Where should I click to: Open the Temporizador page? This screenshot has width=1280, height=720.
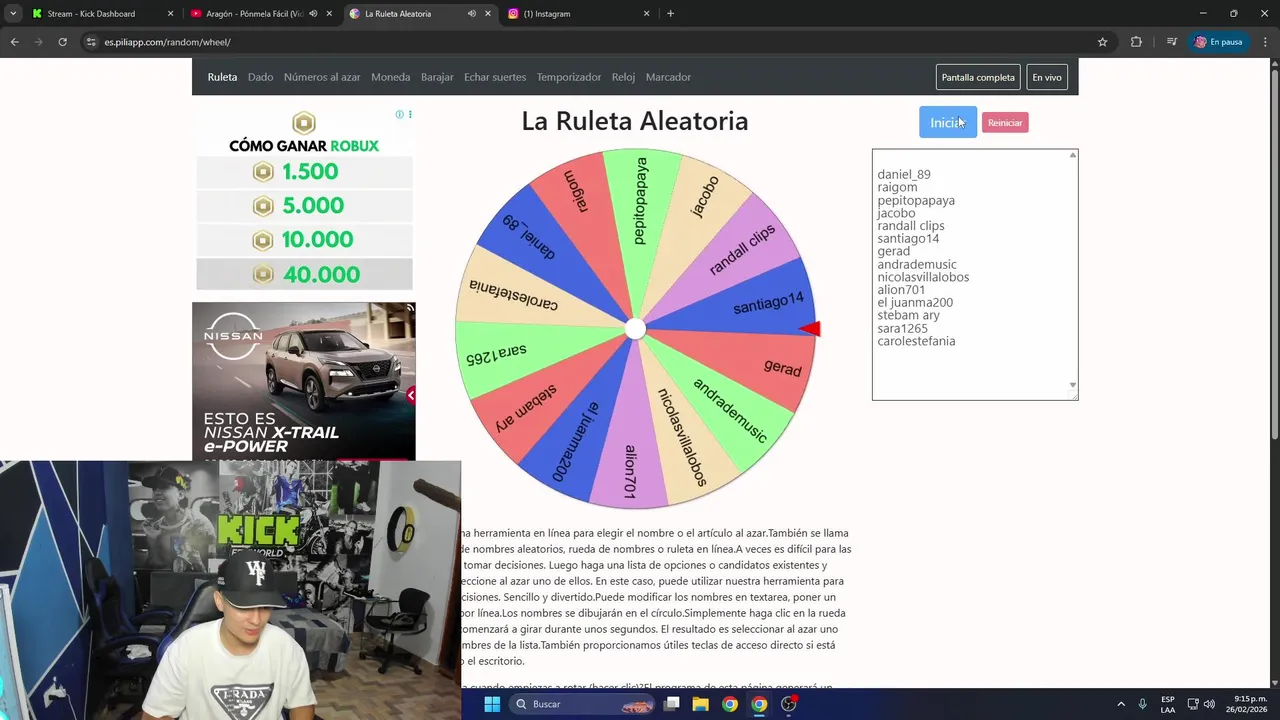[x=569, y=77]
